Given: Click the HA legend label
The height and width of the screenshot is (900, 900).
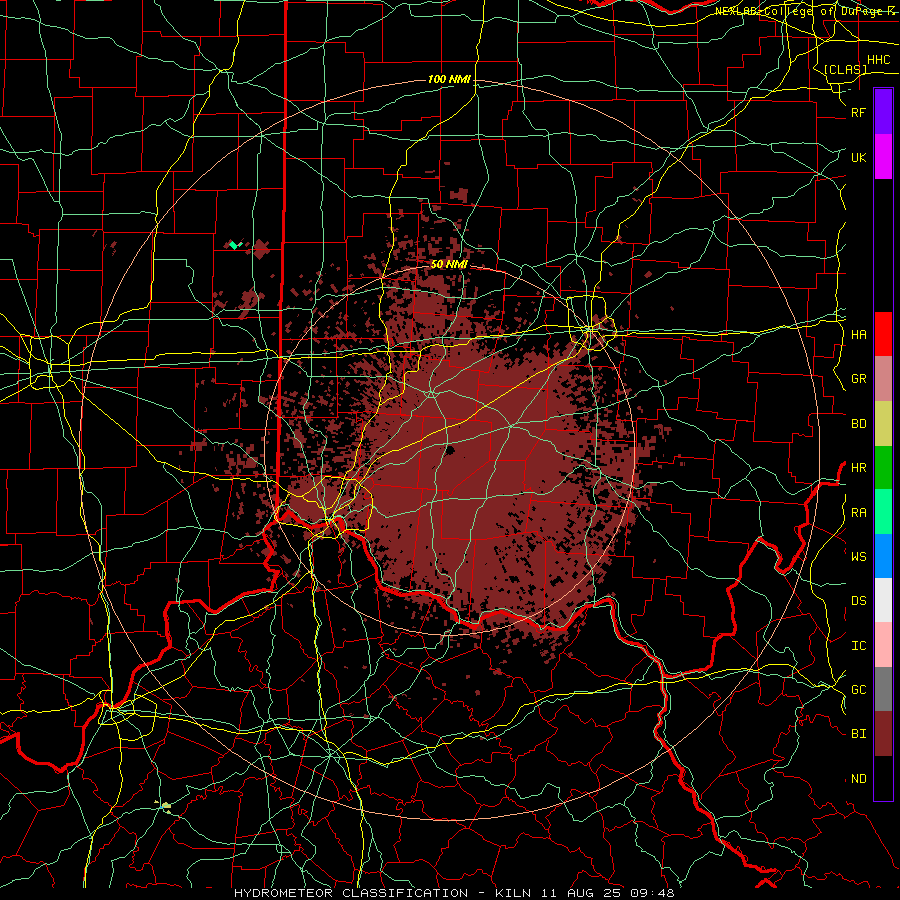Looking at the screenshot, I should [858, 335].
